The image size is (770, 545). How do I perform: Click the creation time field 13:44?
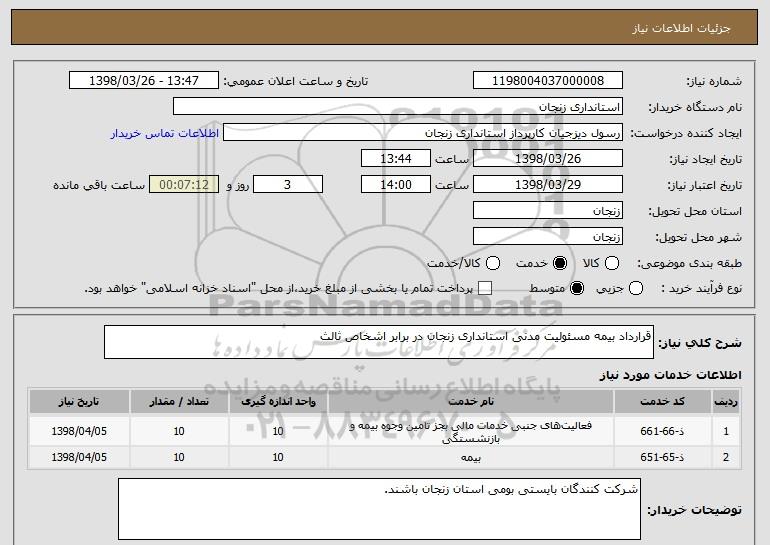click(x=396, y=159)
